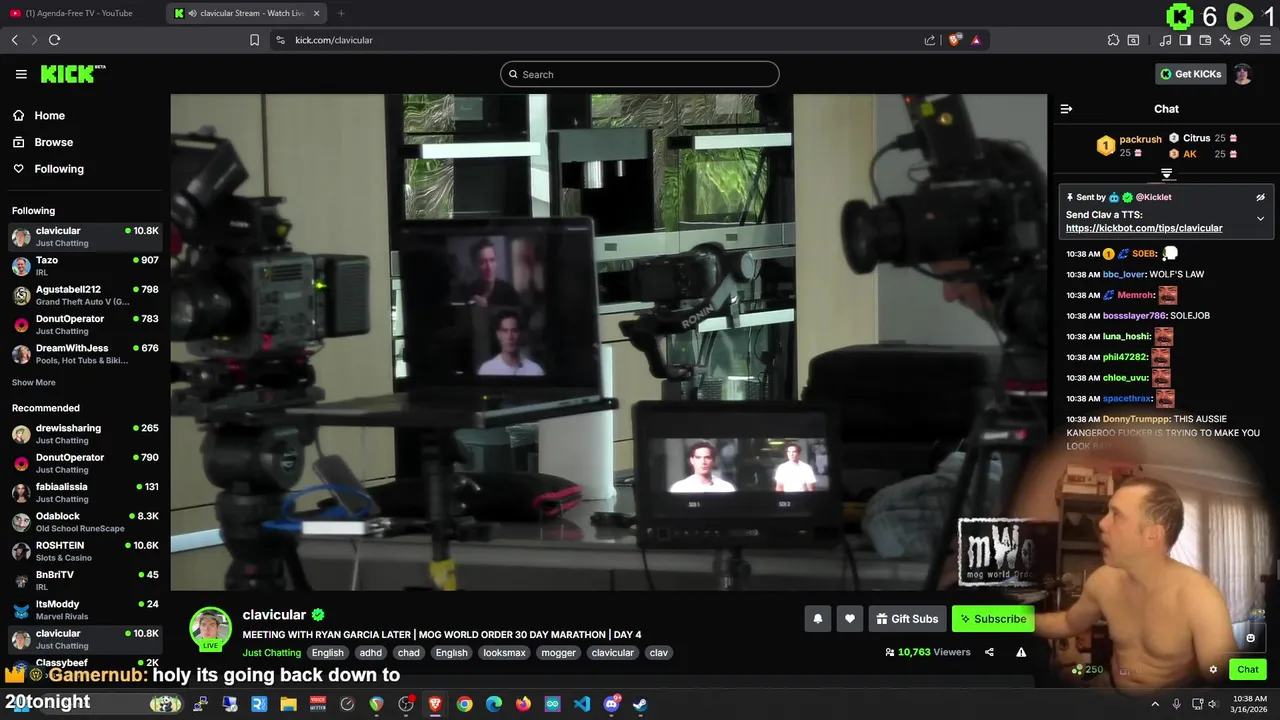Collapse the pinned message chevron
The height and width of the screenshot is (720, 1280).
1260,218
